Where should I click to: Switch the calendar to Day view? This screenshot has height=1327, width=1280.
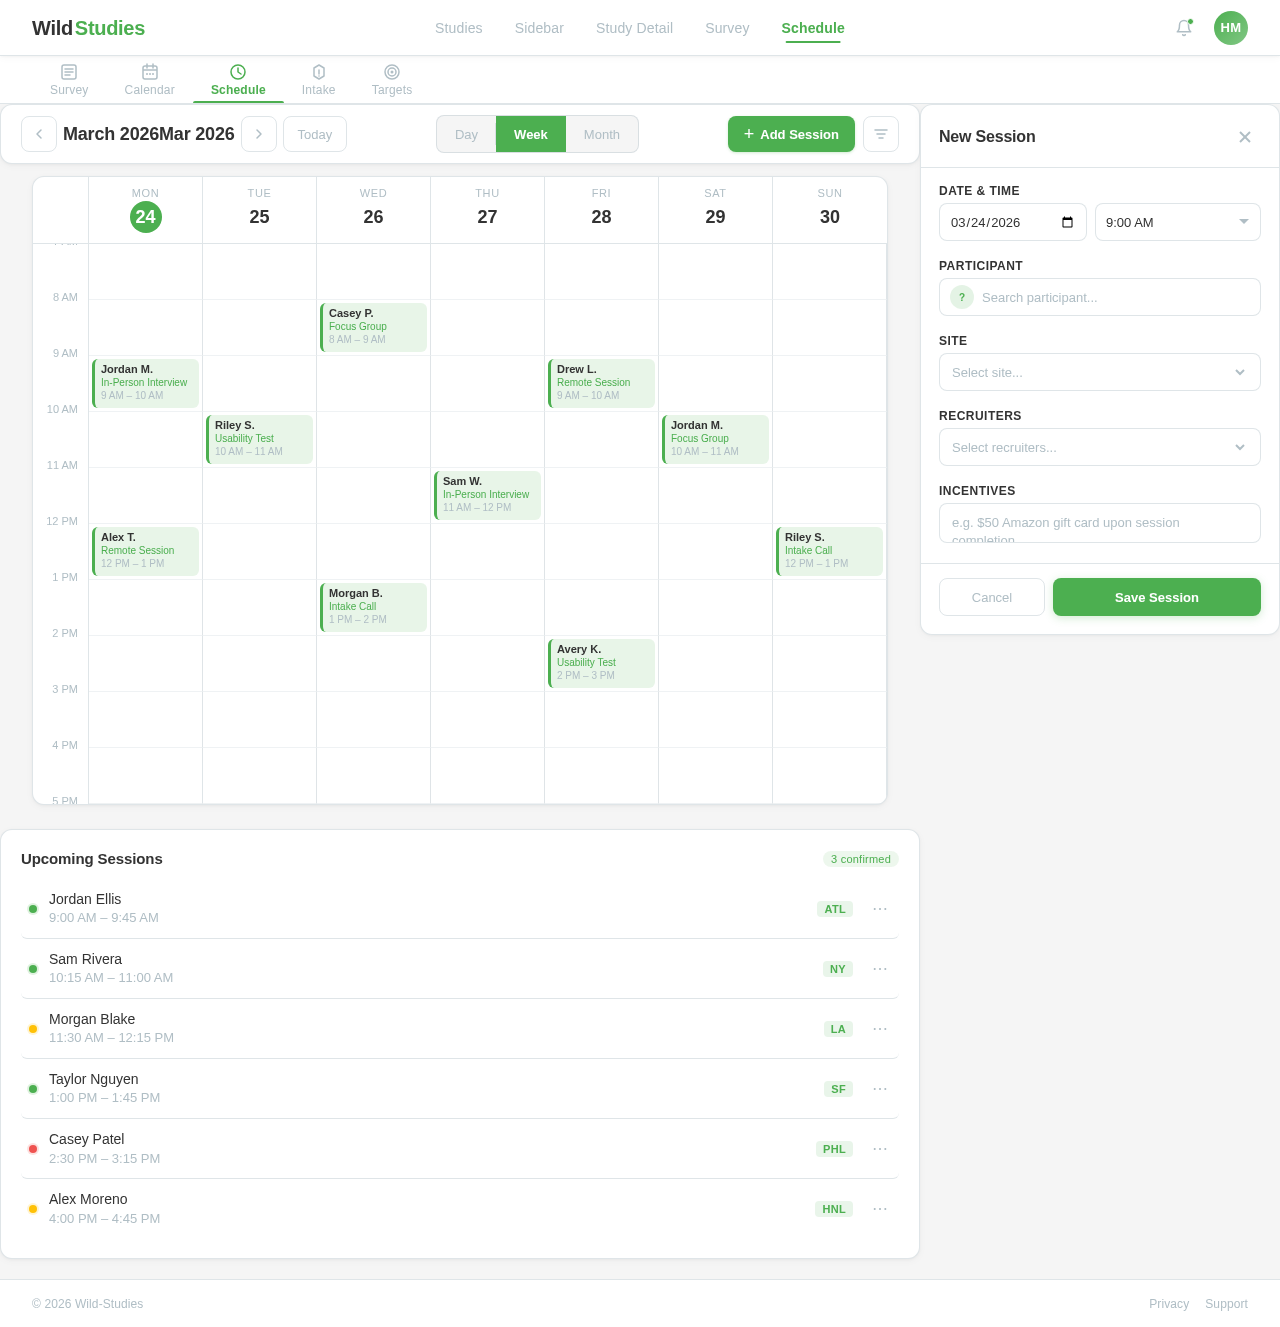click(x=466, y=134)
